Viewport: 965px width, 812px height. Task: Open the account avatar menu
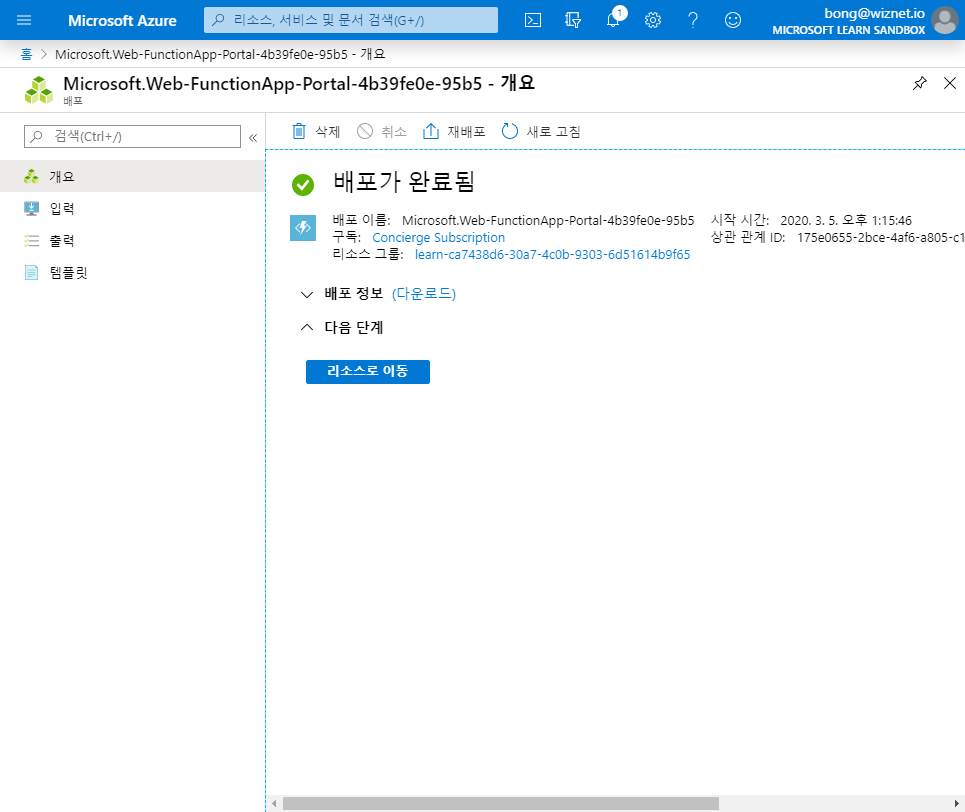[945, 20]
